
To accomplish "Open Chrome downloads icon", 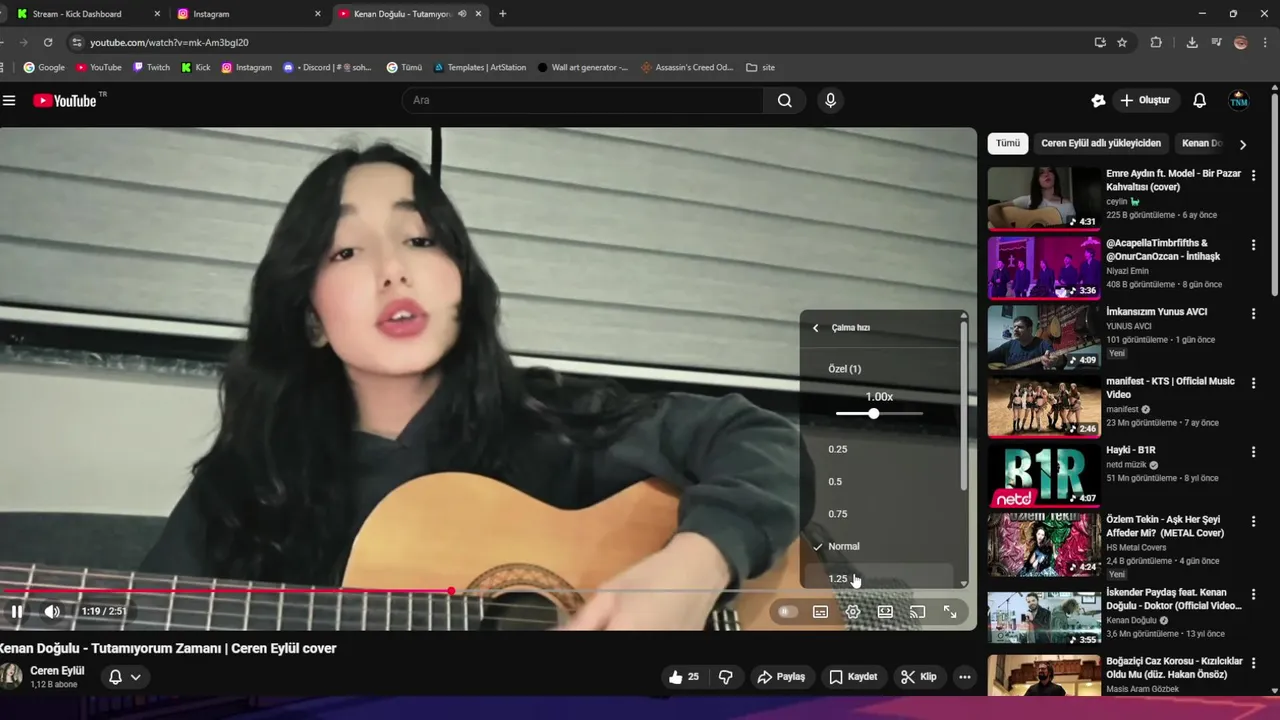I will click(1192, 42).
